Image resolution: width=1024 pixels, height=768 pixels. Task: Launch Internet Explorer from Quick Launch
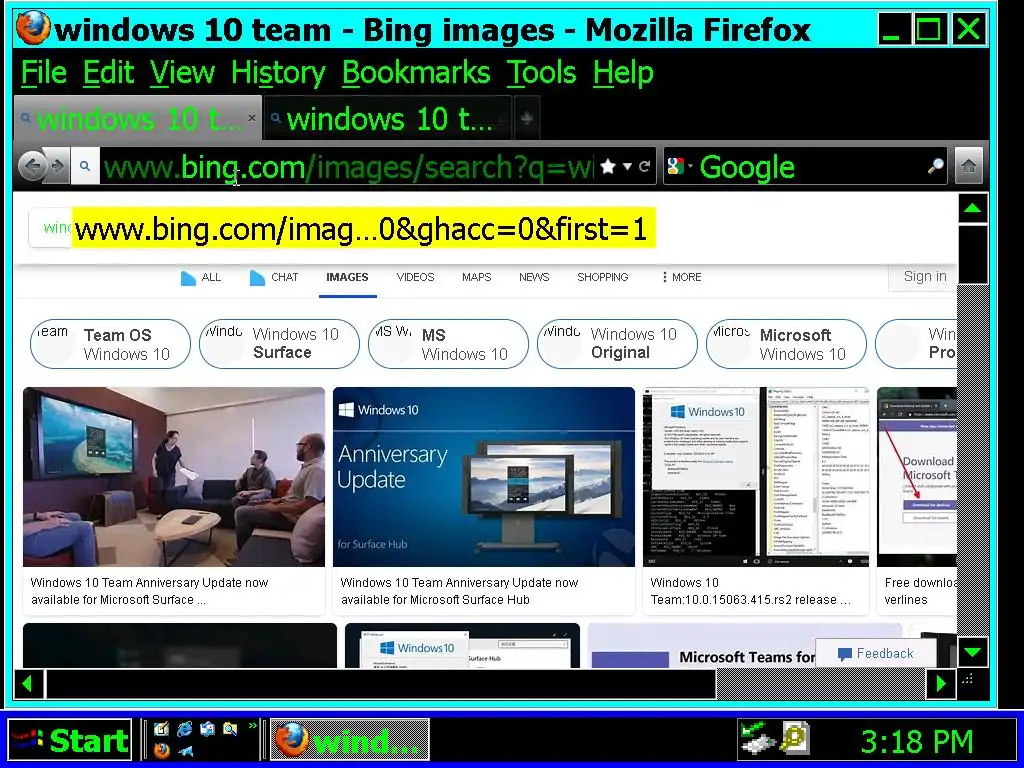click(x=185, y=729)
